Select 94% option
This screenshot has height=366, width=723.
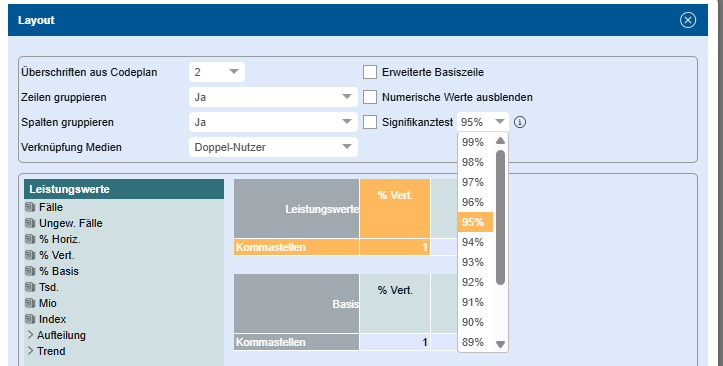[x=475, y=242]
